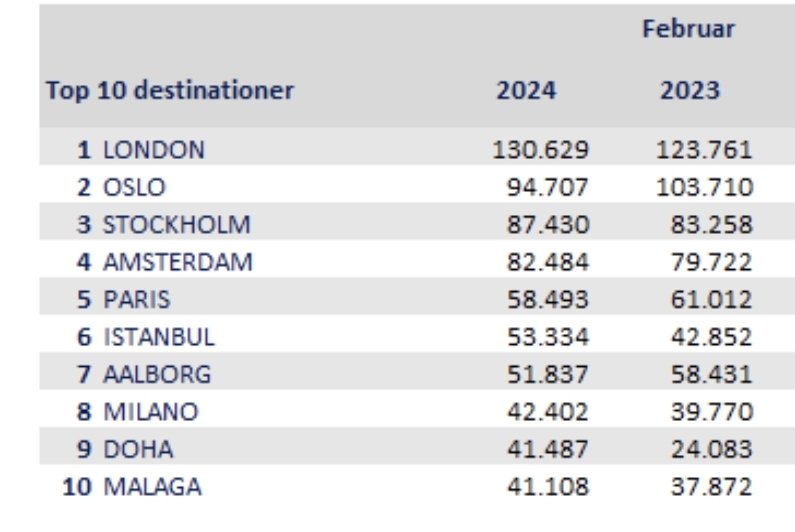Click Doha's 2023 value 24.083
The width and height of the screenshot is (795, 532).
tap(708, 450)
